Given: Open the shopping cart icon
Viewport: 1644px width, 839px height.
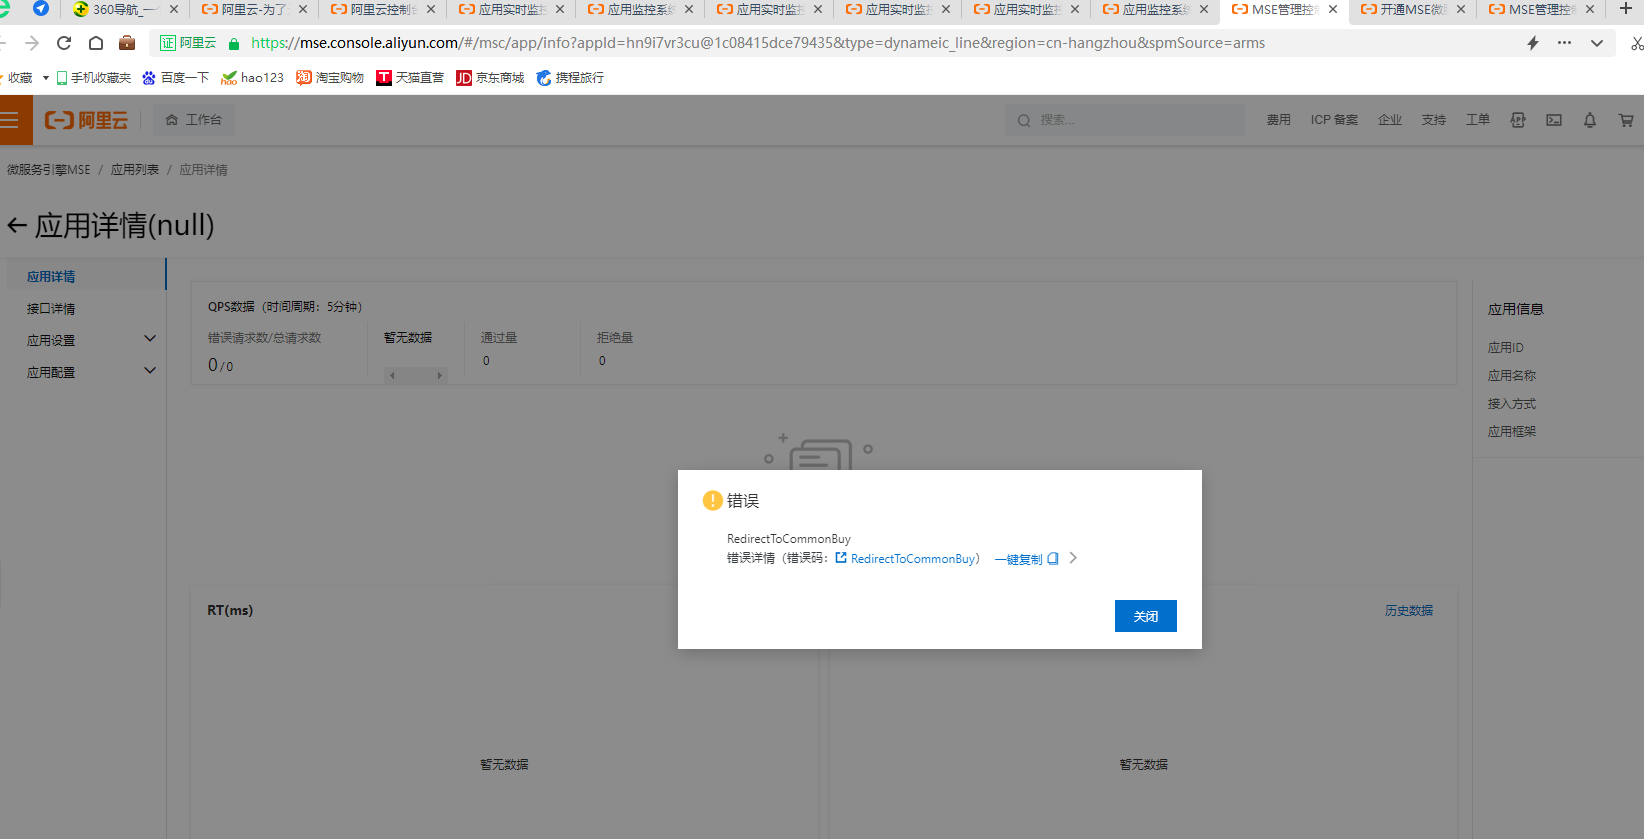Looking at the screenshot, I should (x=1626, y=120).
